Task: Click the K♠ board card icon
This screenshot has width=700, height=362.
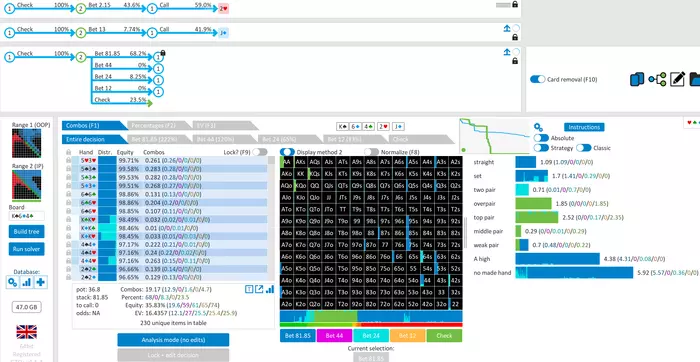Action: (342, 127)
